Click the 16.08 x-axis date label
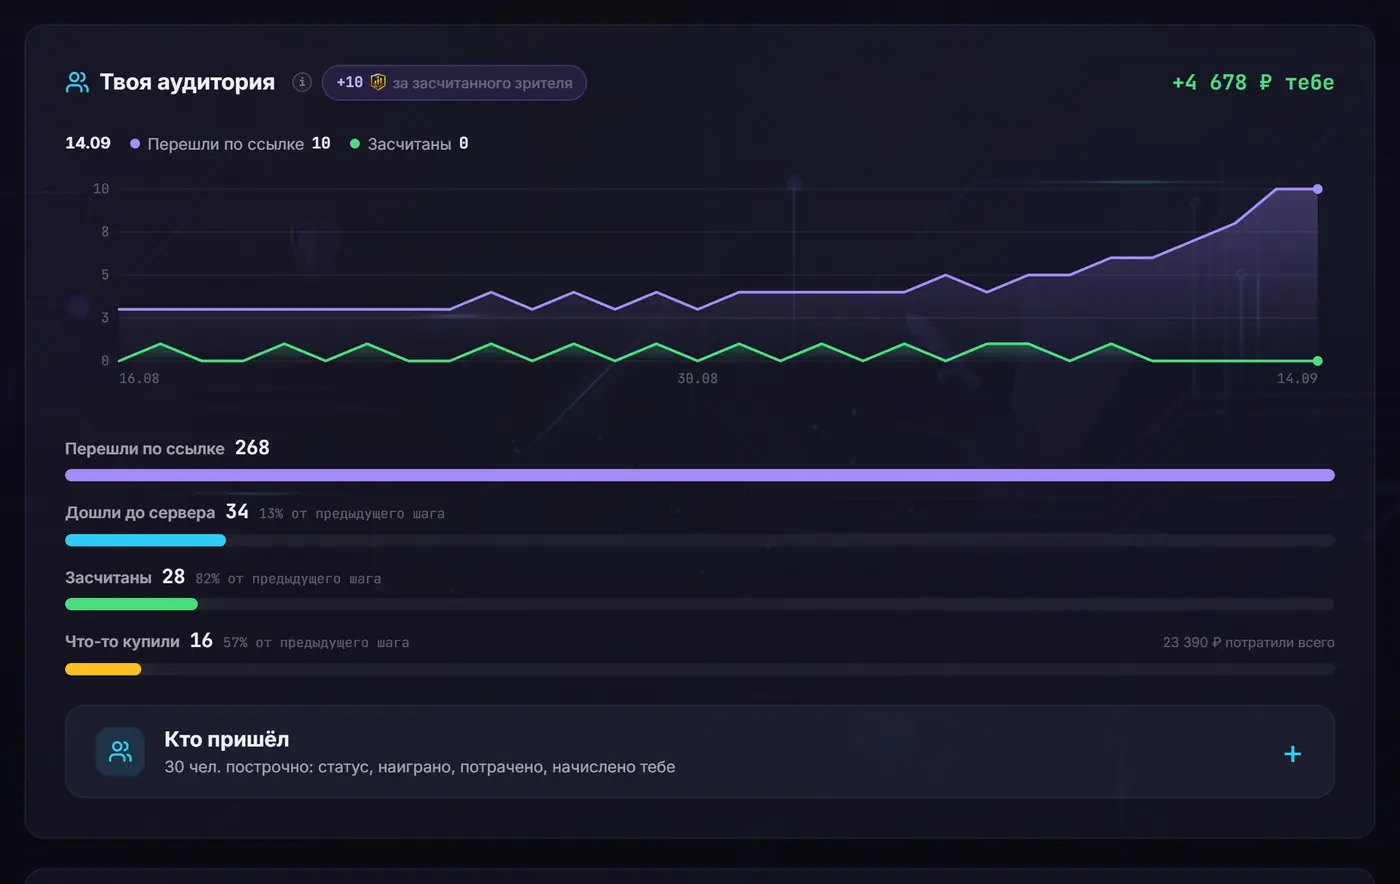The width and height of the screenshot is (1400, 884). [139, 378]
